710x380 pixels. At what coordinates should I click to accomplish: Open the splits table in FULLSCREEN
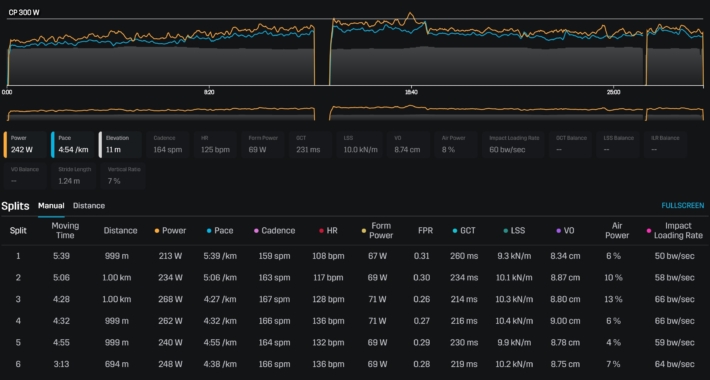pyautogui.click(x=683, y=206)
